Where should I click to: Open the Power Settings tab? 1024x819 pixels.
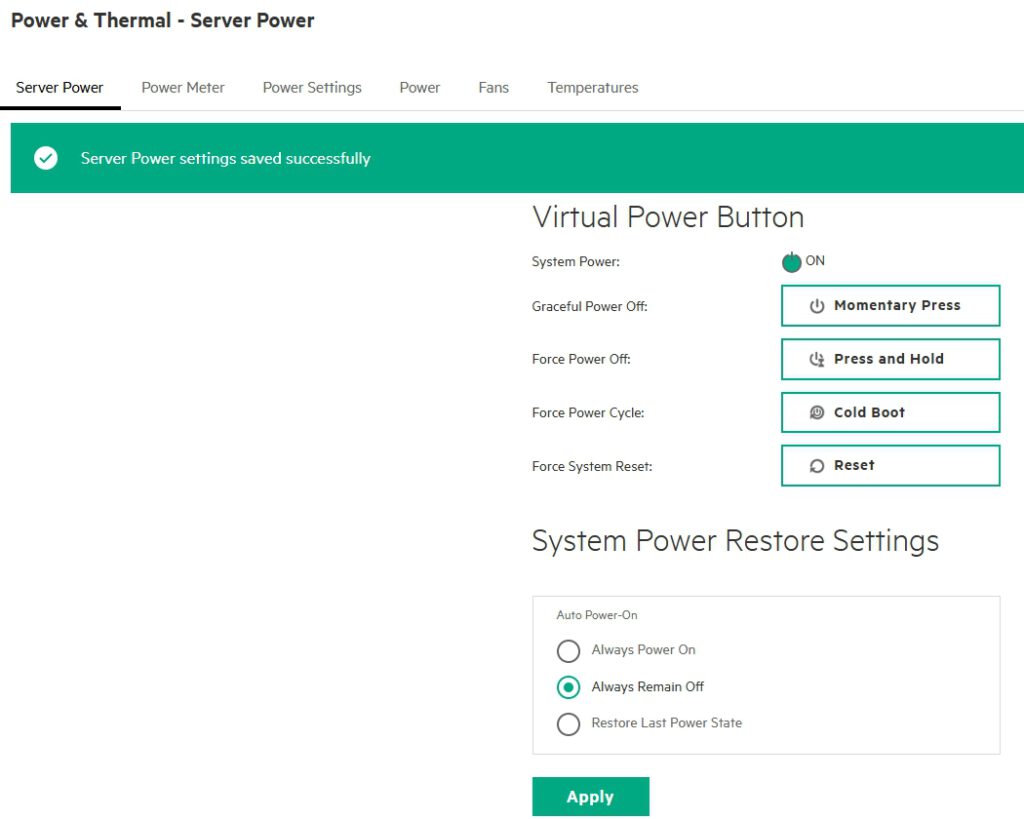pos(312,88)
